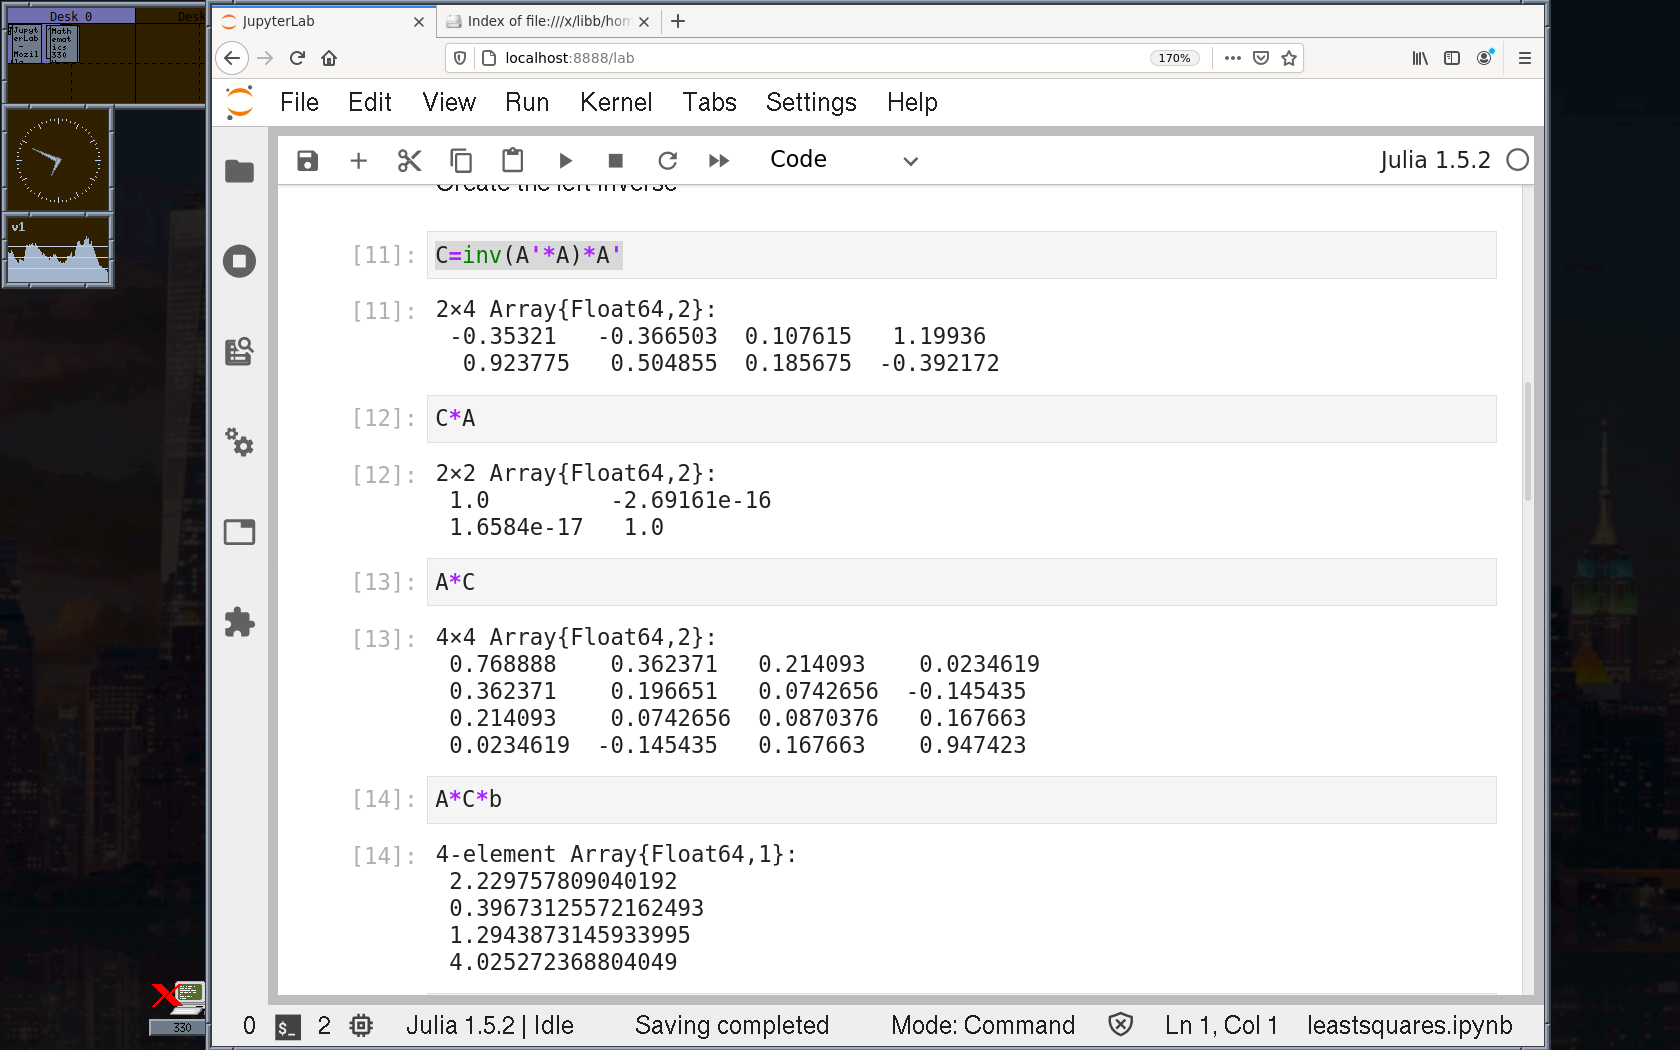Open the file browser sidebar folder icon
This screenshot has width=1680, height=1050.
tap(240, 172)
